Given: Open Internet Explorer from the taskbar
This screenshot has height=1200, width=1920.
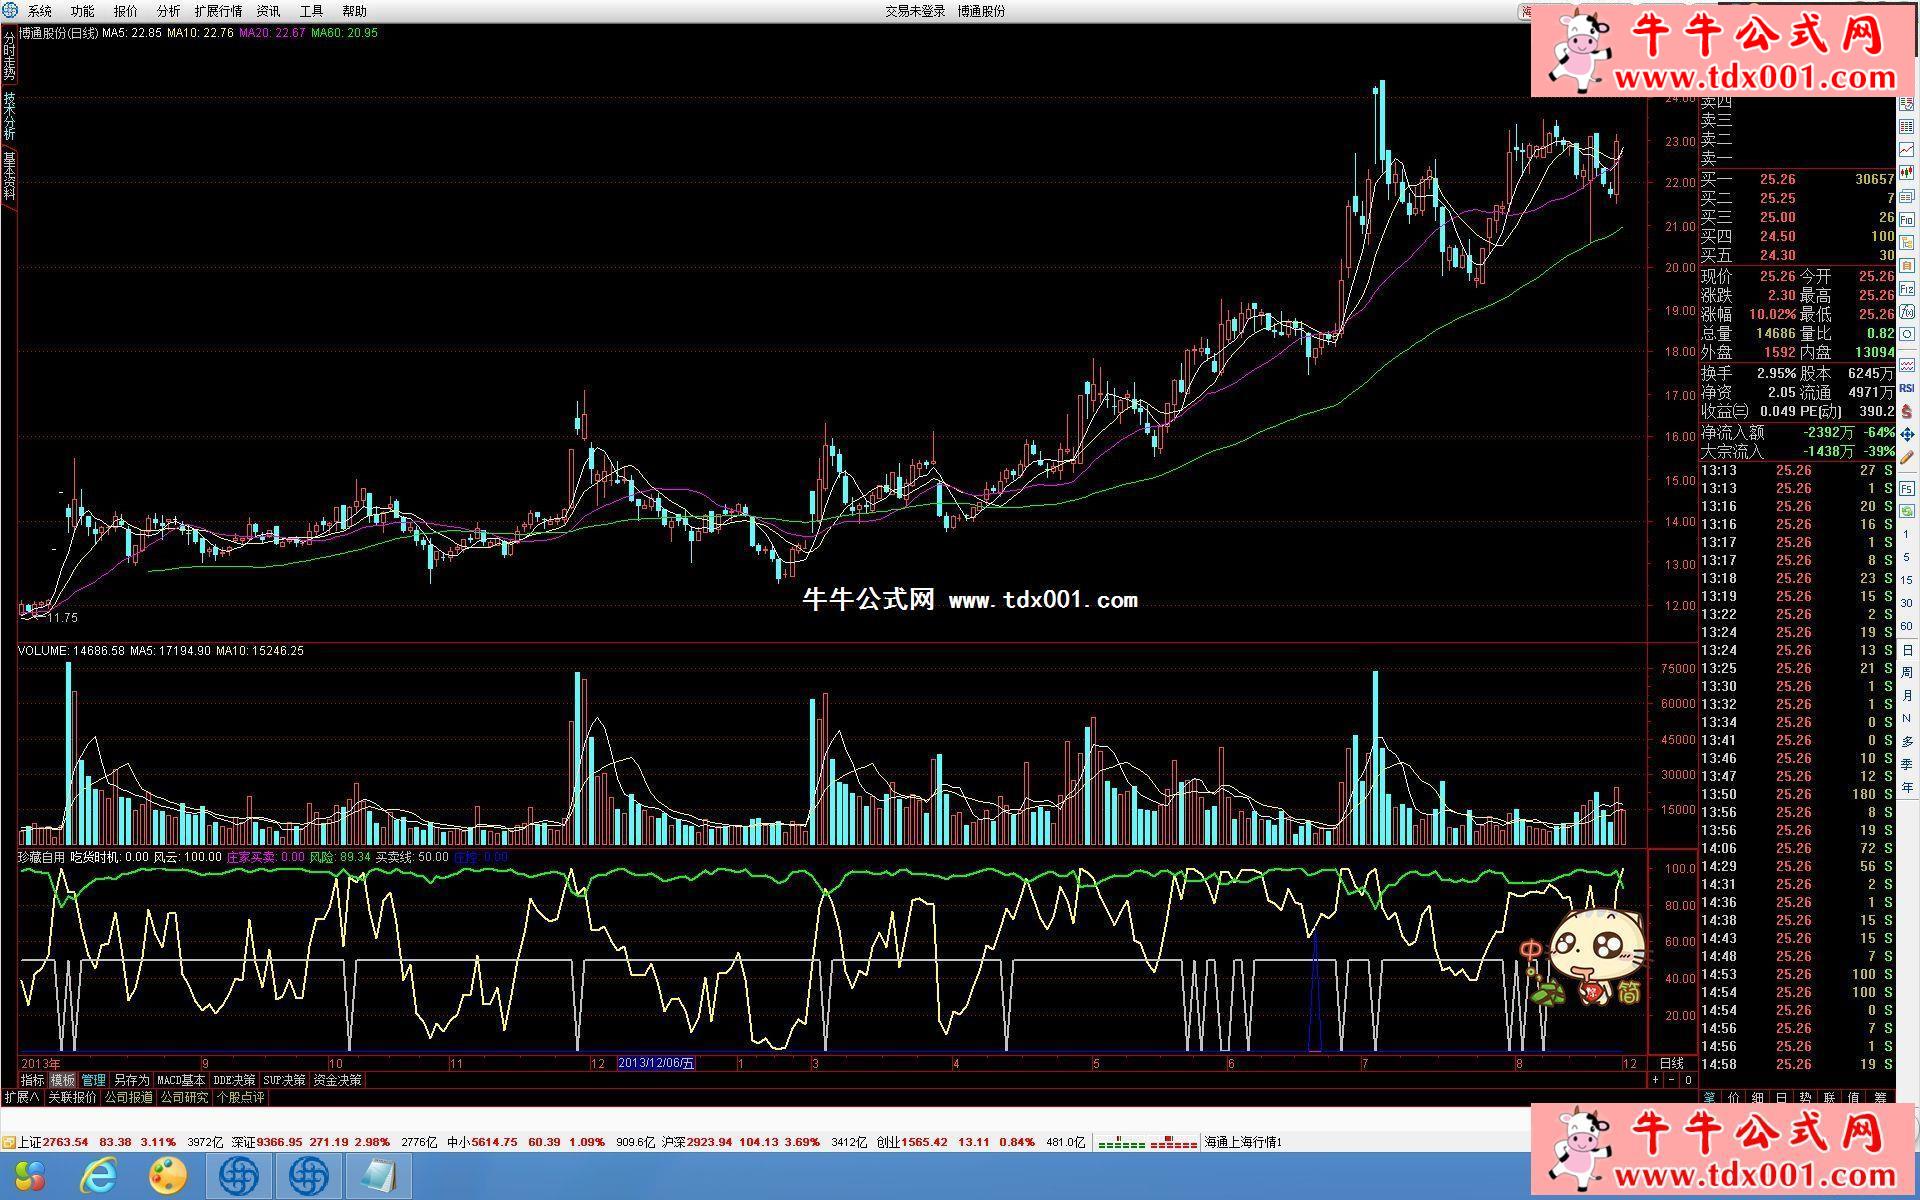Looking at the screenshot, I should [98, 1176].
